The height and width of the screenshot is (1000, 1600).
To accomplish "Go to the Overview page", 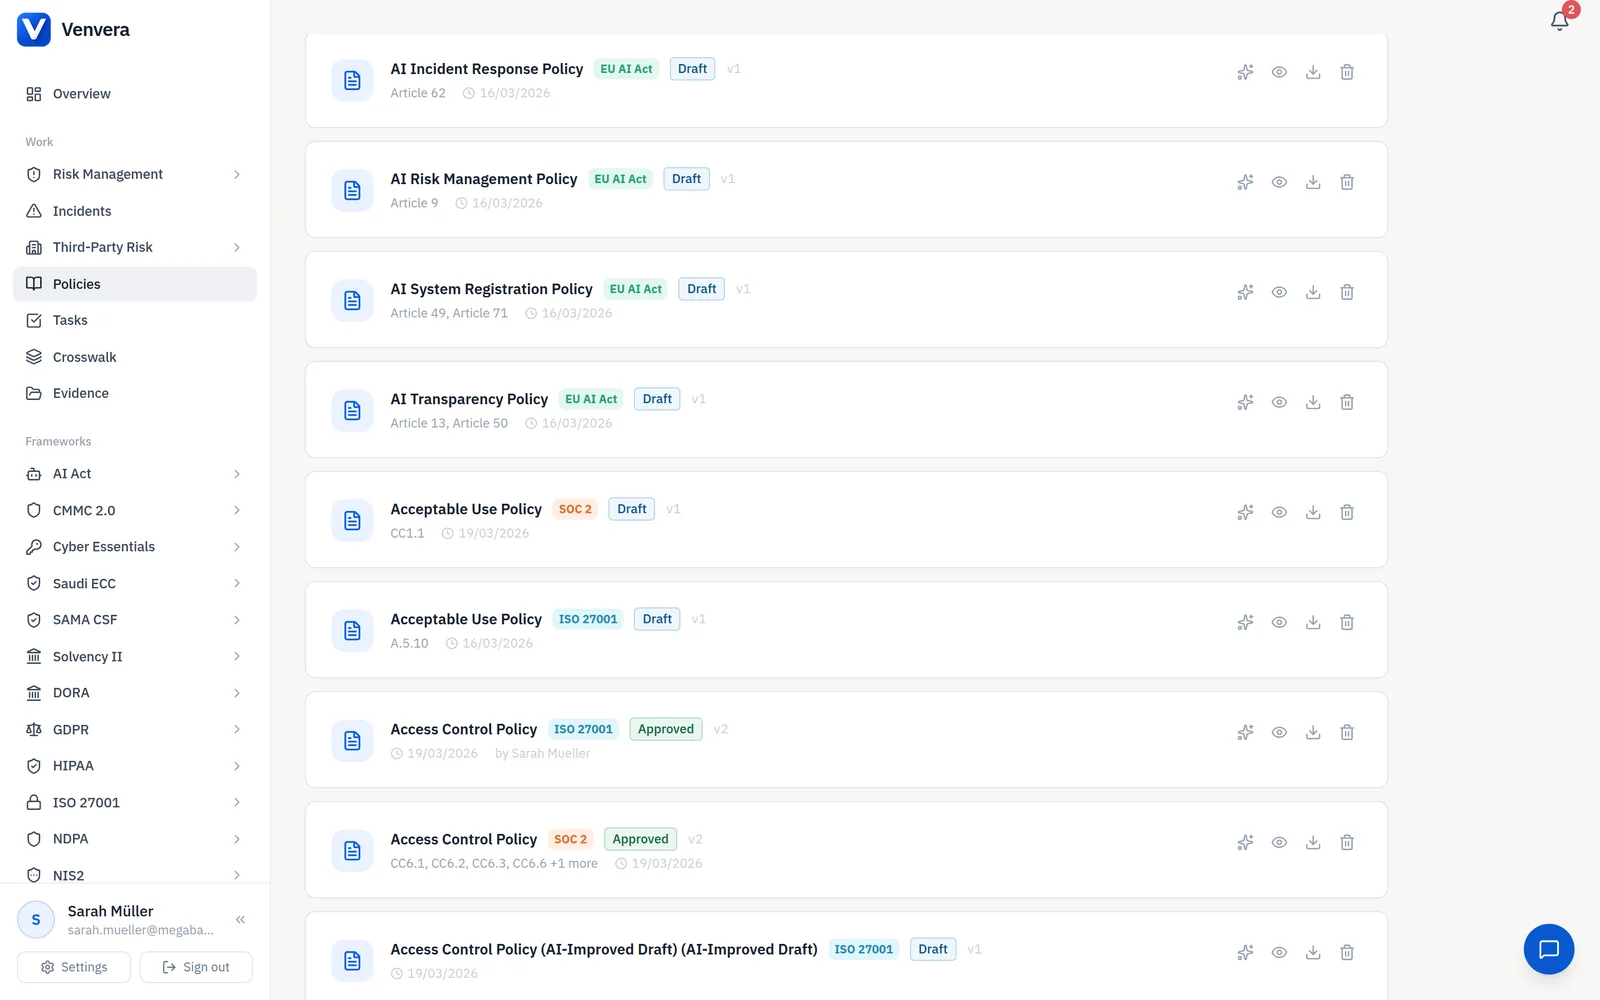I will [x=135, y=94].
